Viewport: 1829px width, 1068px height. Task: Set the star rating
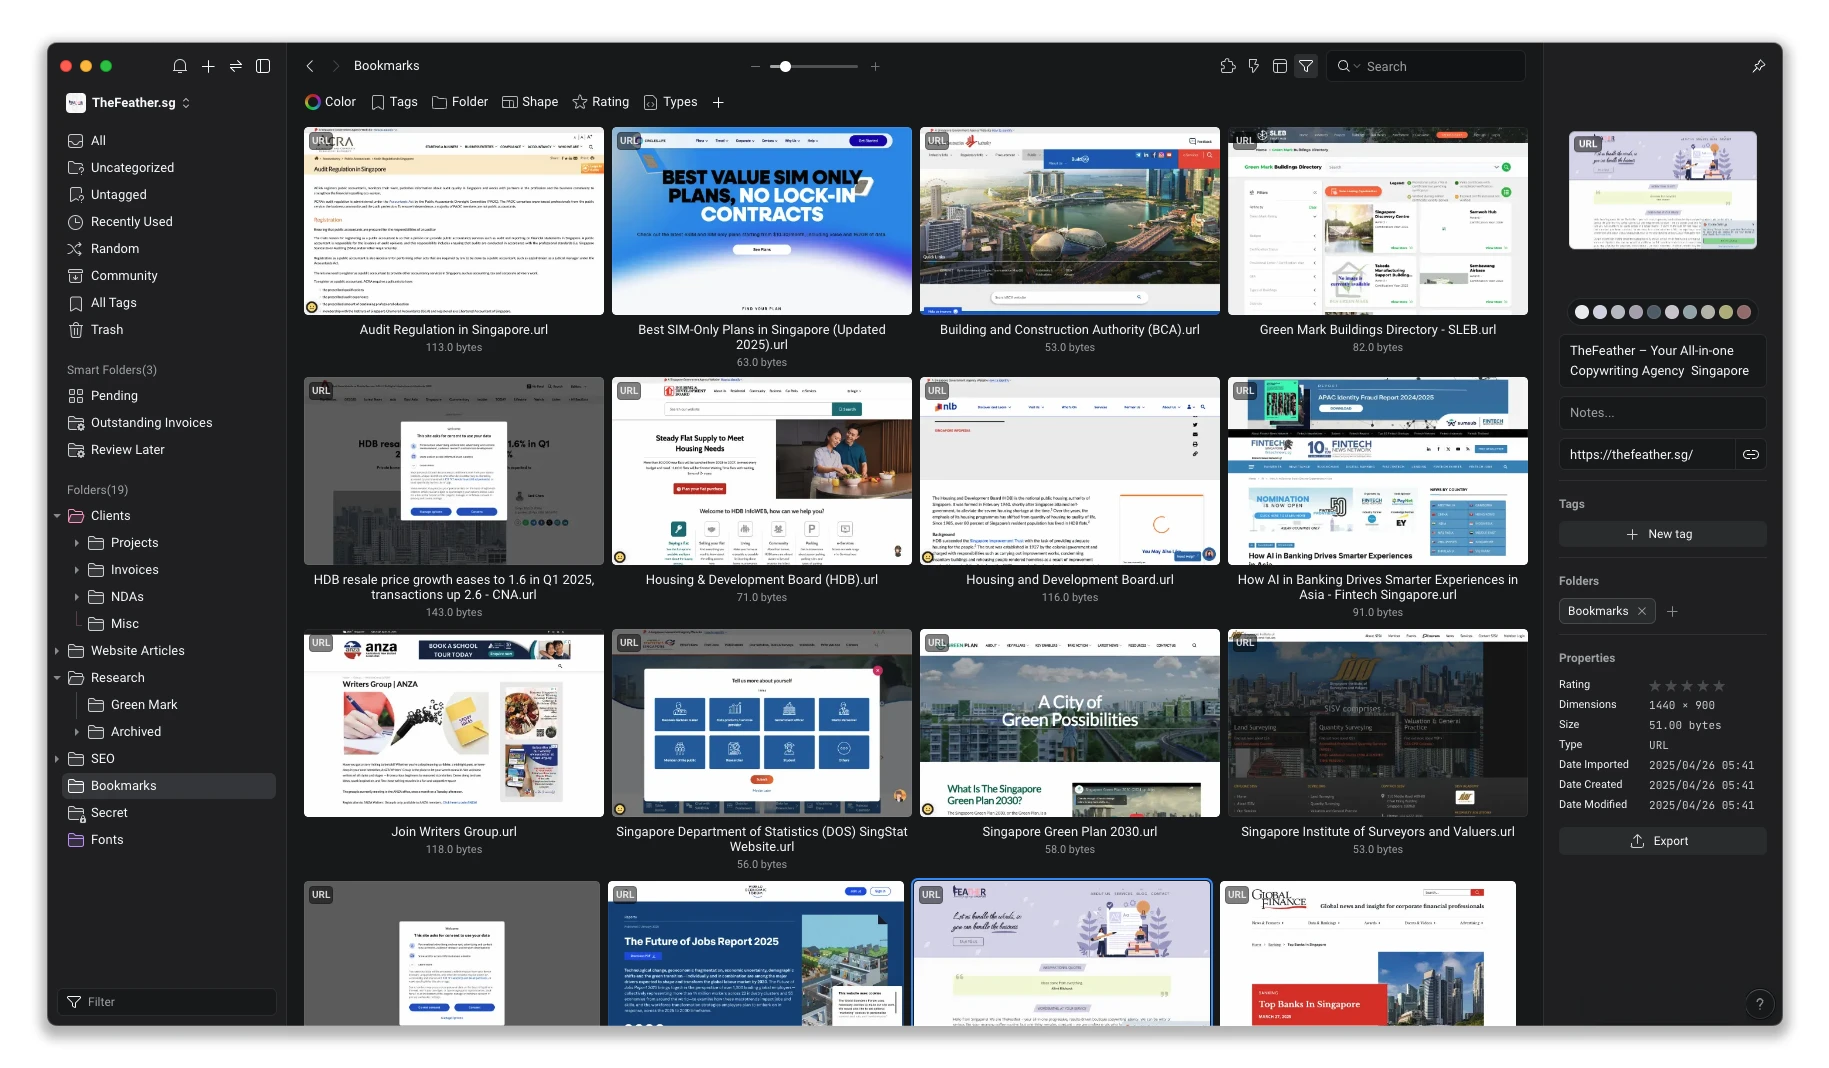[1686, 686]
